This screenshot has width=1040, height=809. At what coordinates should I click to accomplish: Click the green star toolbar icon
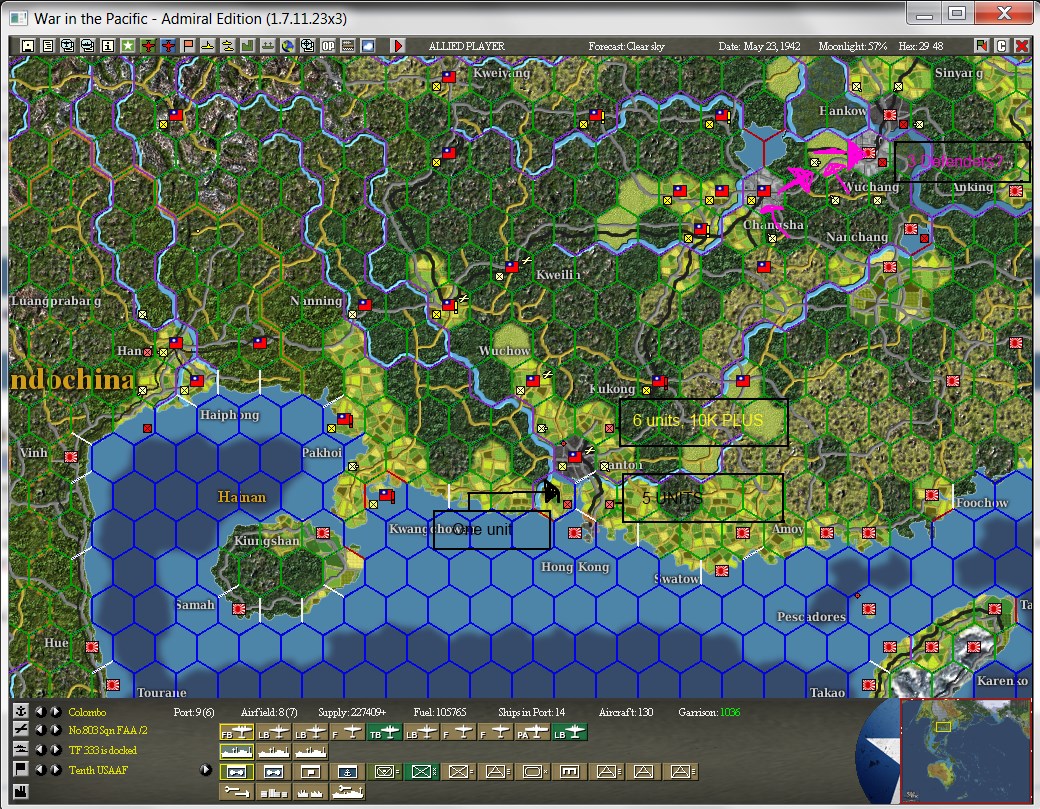pyautogui.click(x=127, y=46)
